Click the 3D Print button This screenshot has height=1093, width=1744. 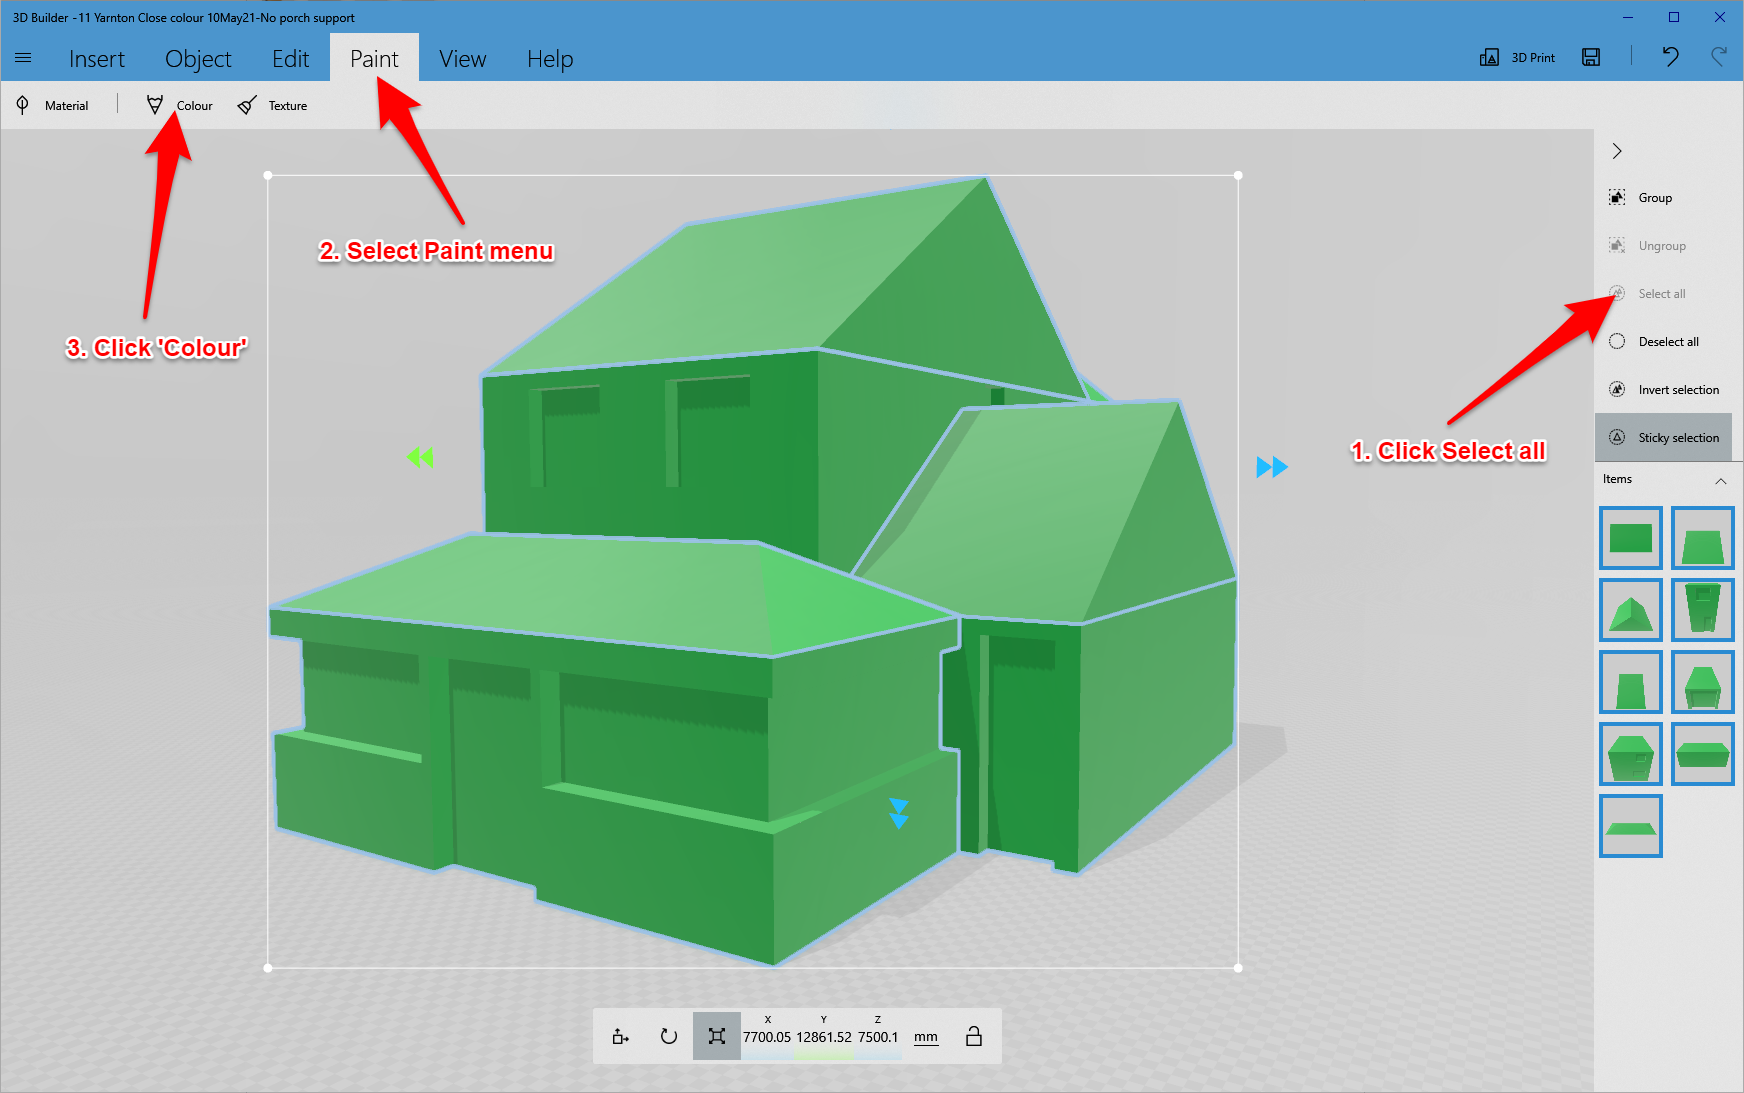pyautogui.click(x=1517, y=57)
